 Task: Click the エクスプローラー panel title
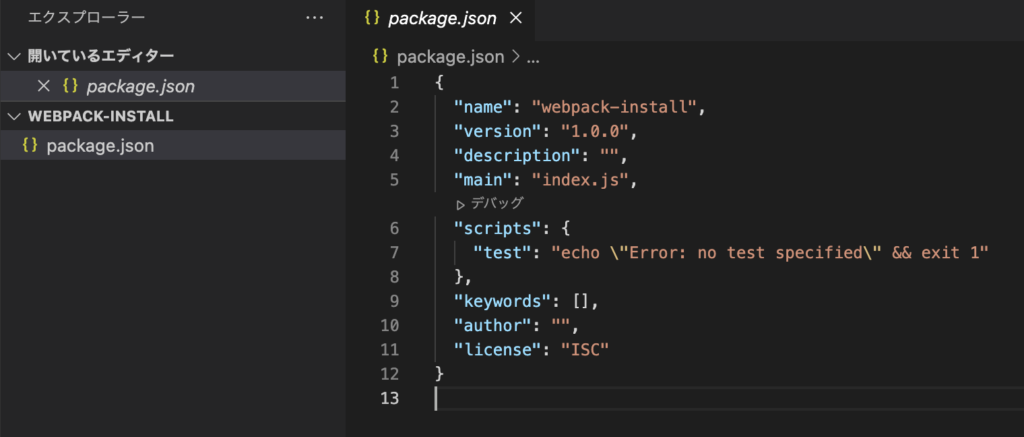[x=86, y=18]
